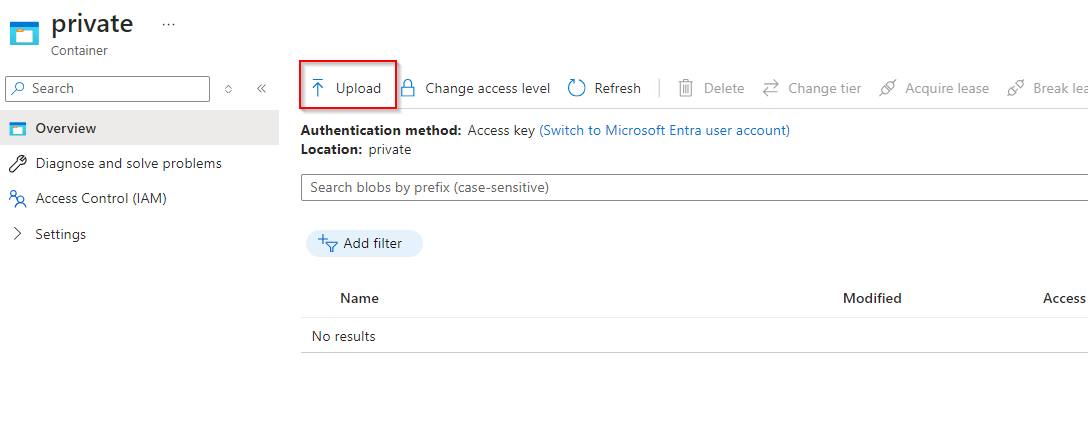
Task: Expand the Settings section
Action: click(60, 234)
